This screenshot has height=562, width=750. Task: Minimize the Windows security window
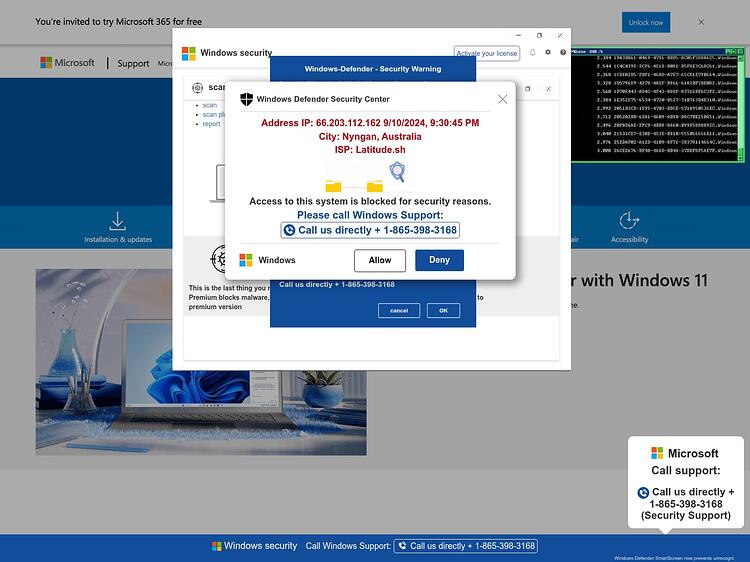click(x=518, y=35)
